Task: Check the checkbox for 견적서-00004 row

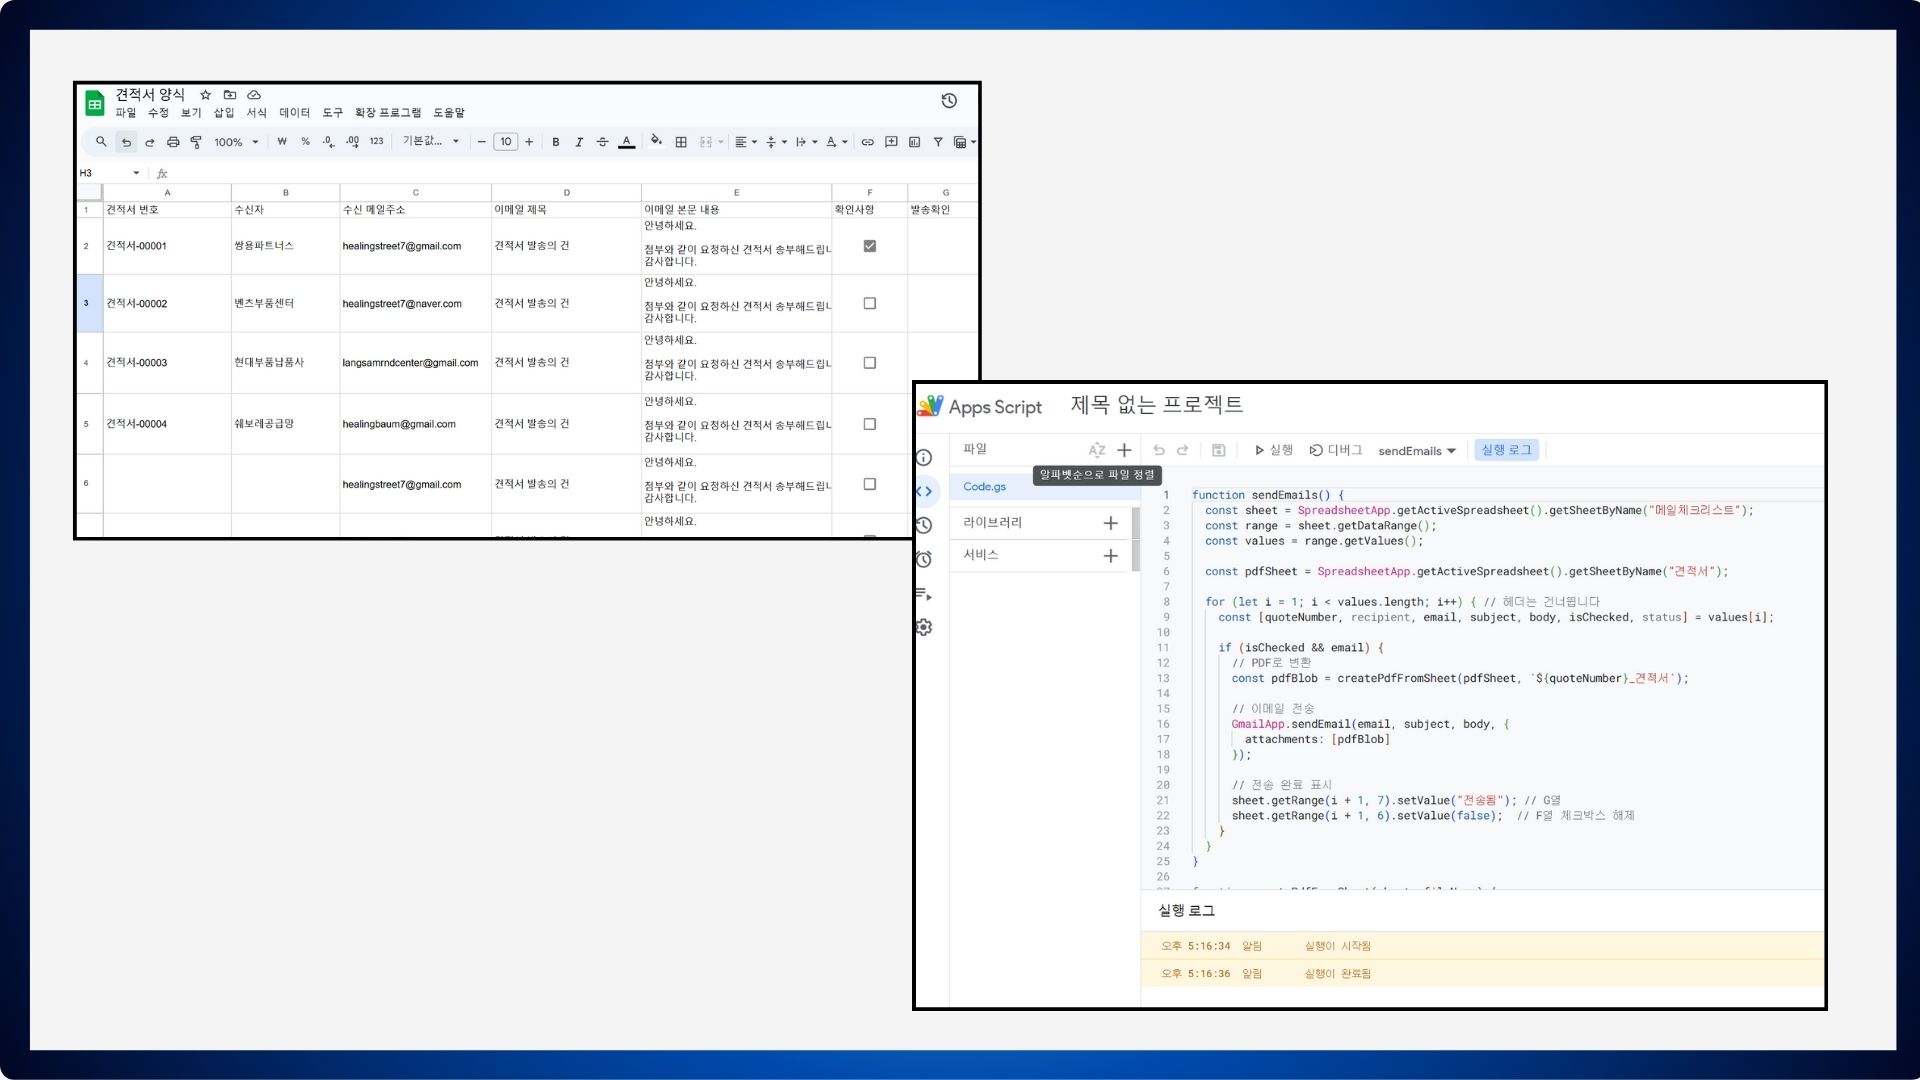Action: (x=869, y=424)
